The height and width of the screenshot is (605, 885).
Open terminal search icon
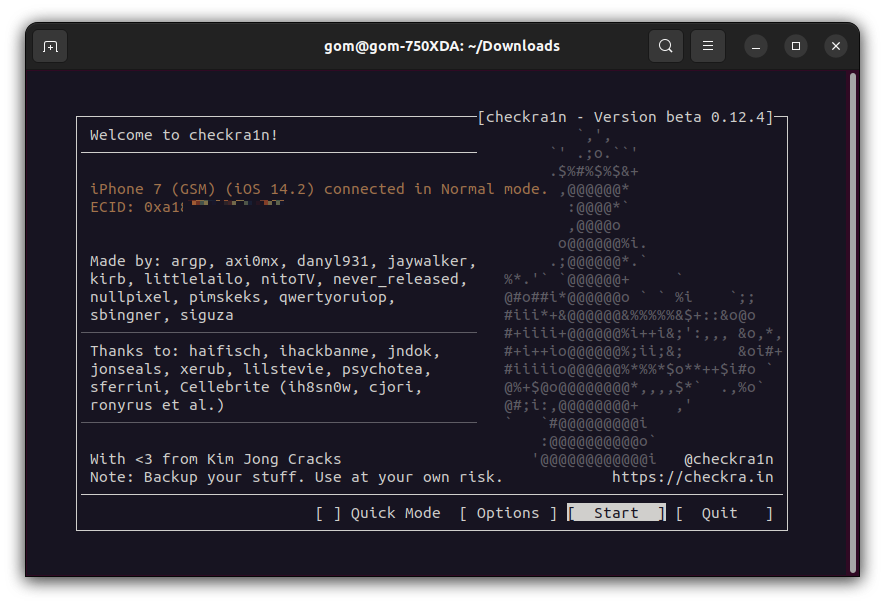tap(666, 46)
